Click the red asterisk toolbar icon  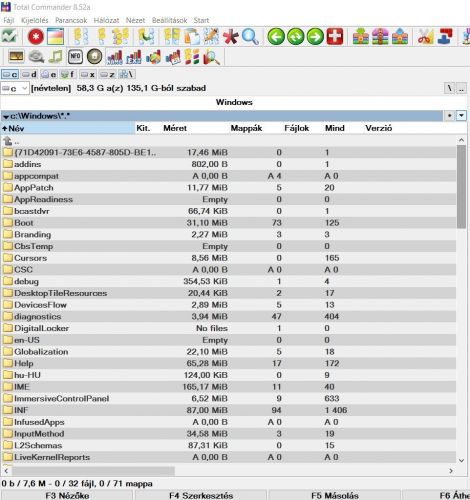tap(231, 36)
